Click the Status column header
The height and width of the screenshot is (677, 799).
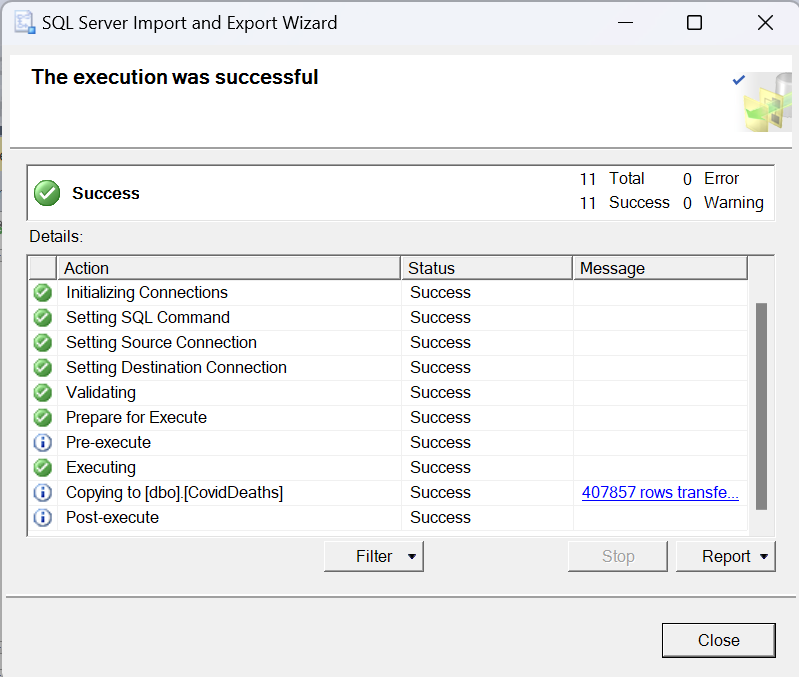tap(487, 268)
